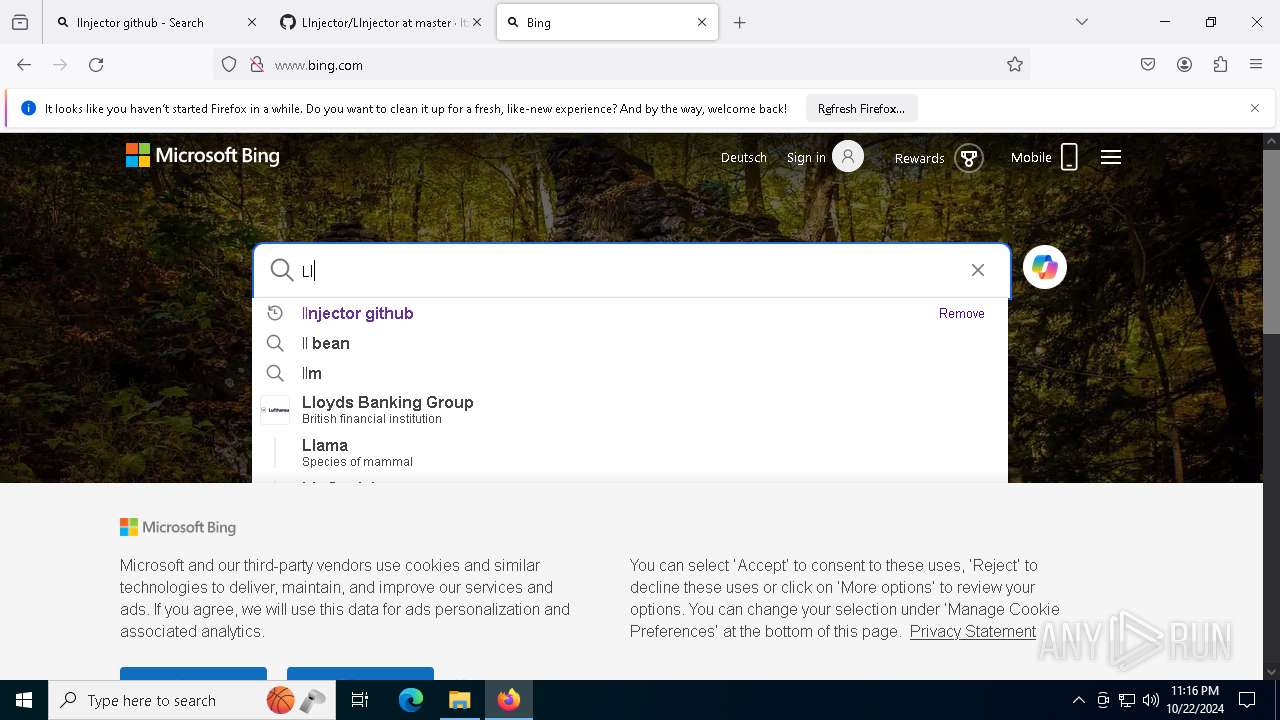Open the Firefox View icon
Image resolution: width=1280 pixels, height=720 pixels.
pos(20,22)
